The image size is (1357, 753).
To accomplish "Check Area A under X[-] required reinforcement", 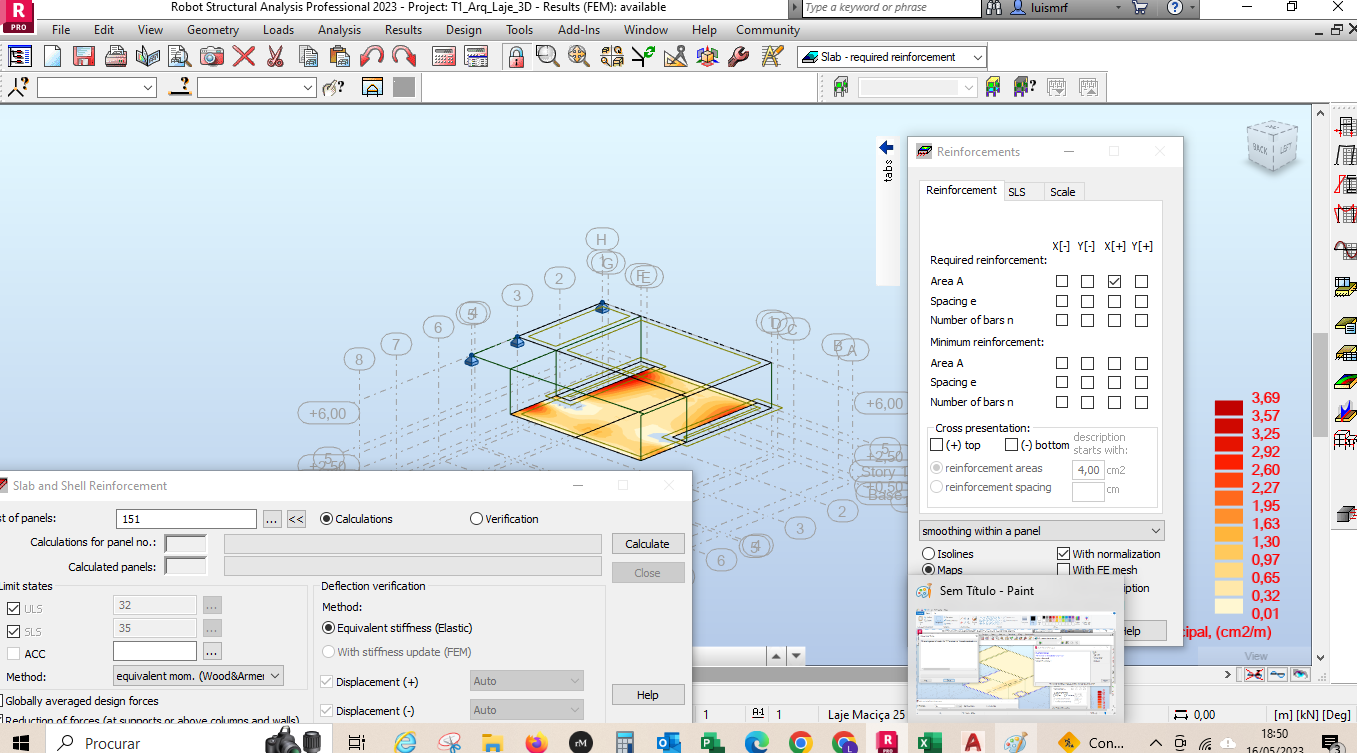I will 1063,281.
